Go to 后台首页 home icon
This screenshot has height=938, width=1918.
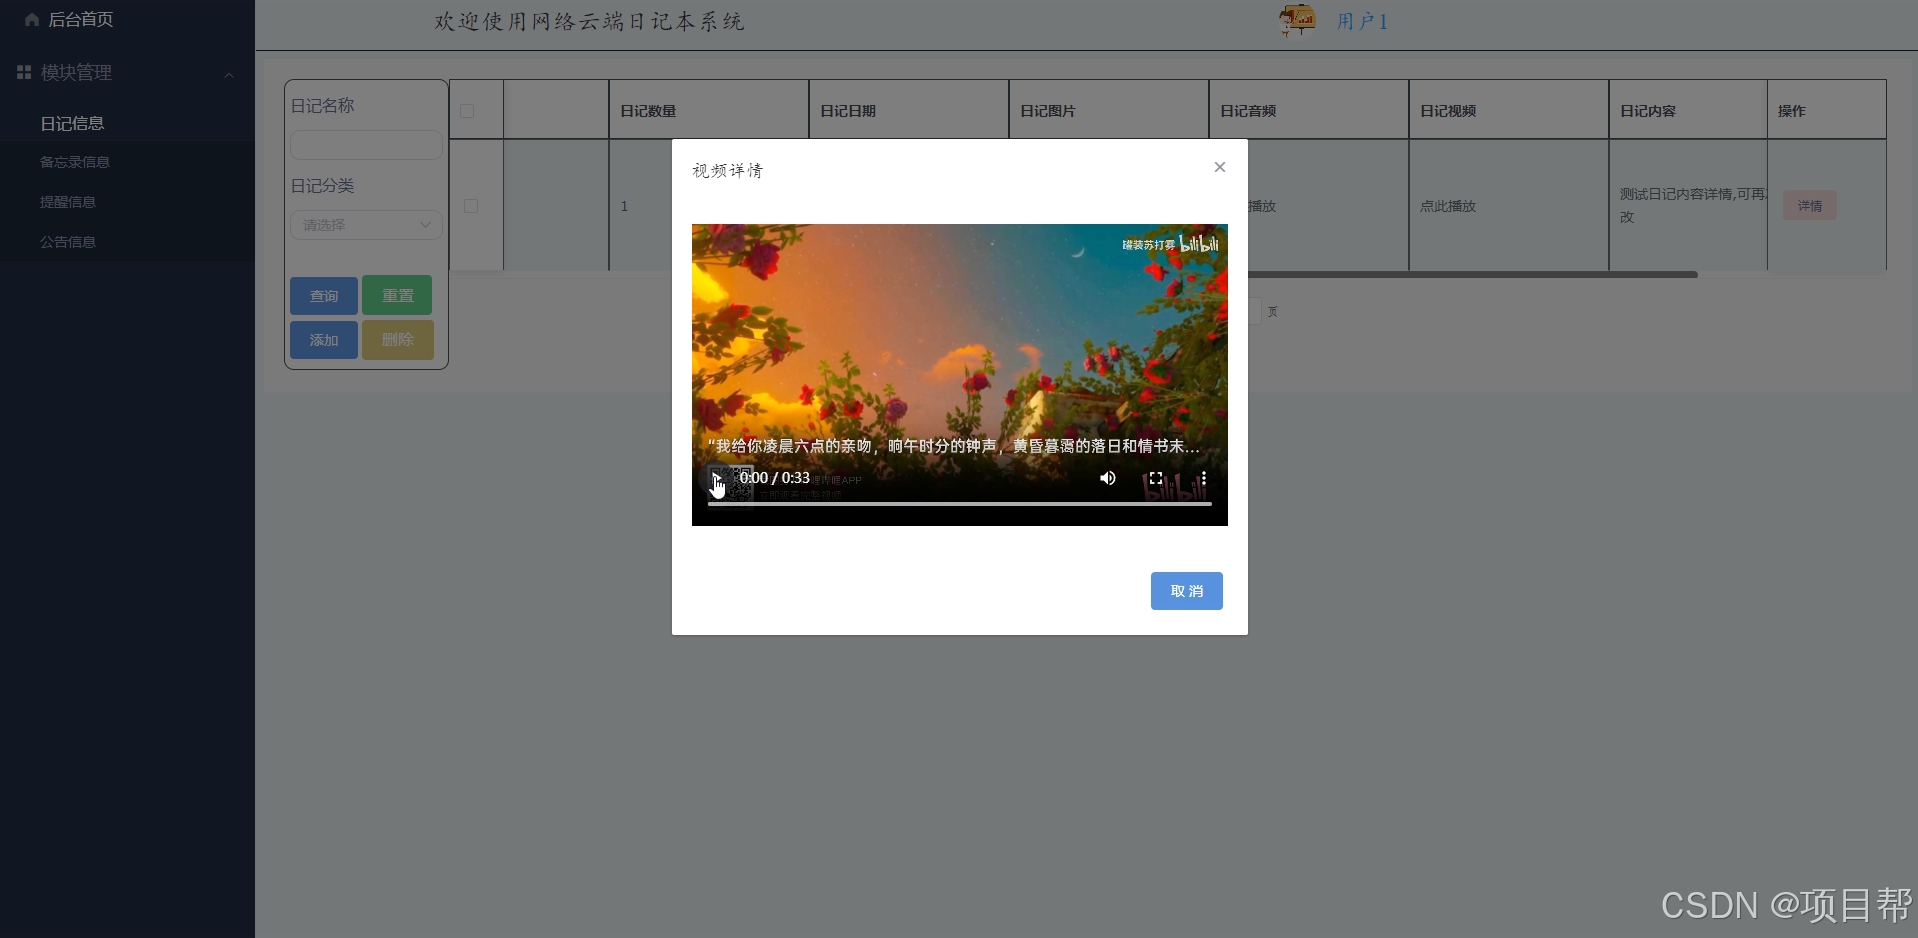[x=31, y=19]
